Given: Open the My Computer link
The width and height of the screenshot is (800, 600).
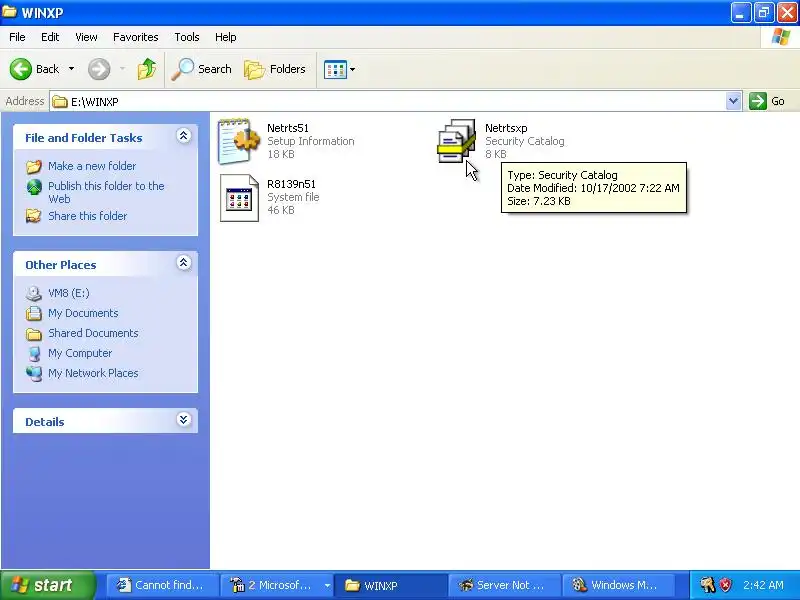Looking at the screenshot, I should pyautogui.click(x=80, y=353).
